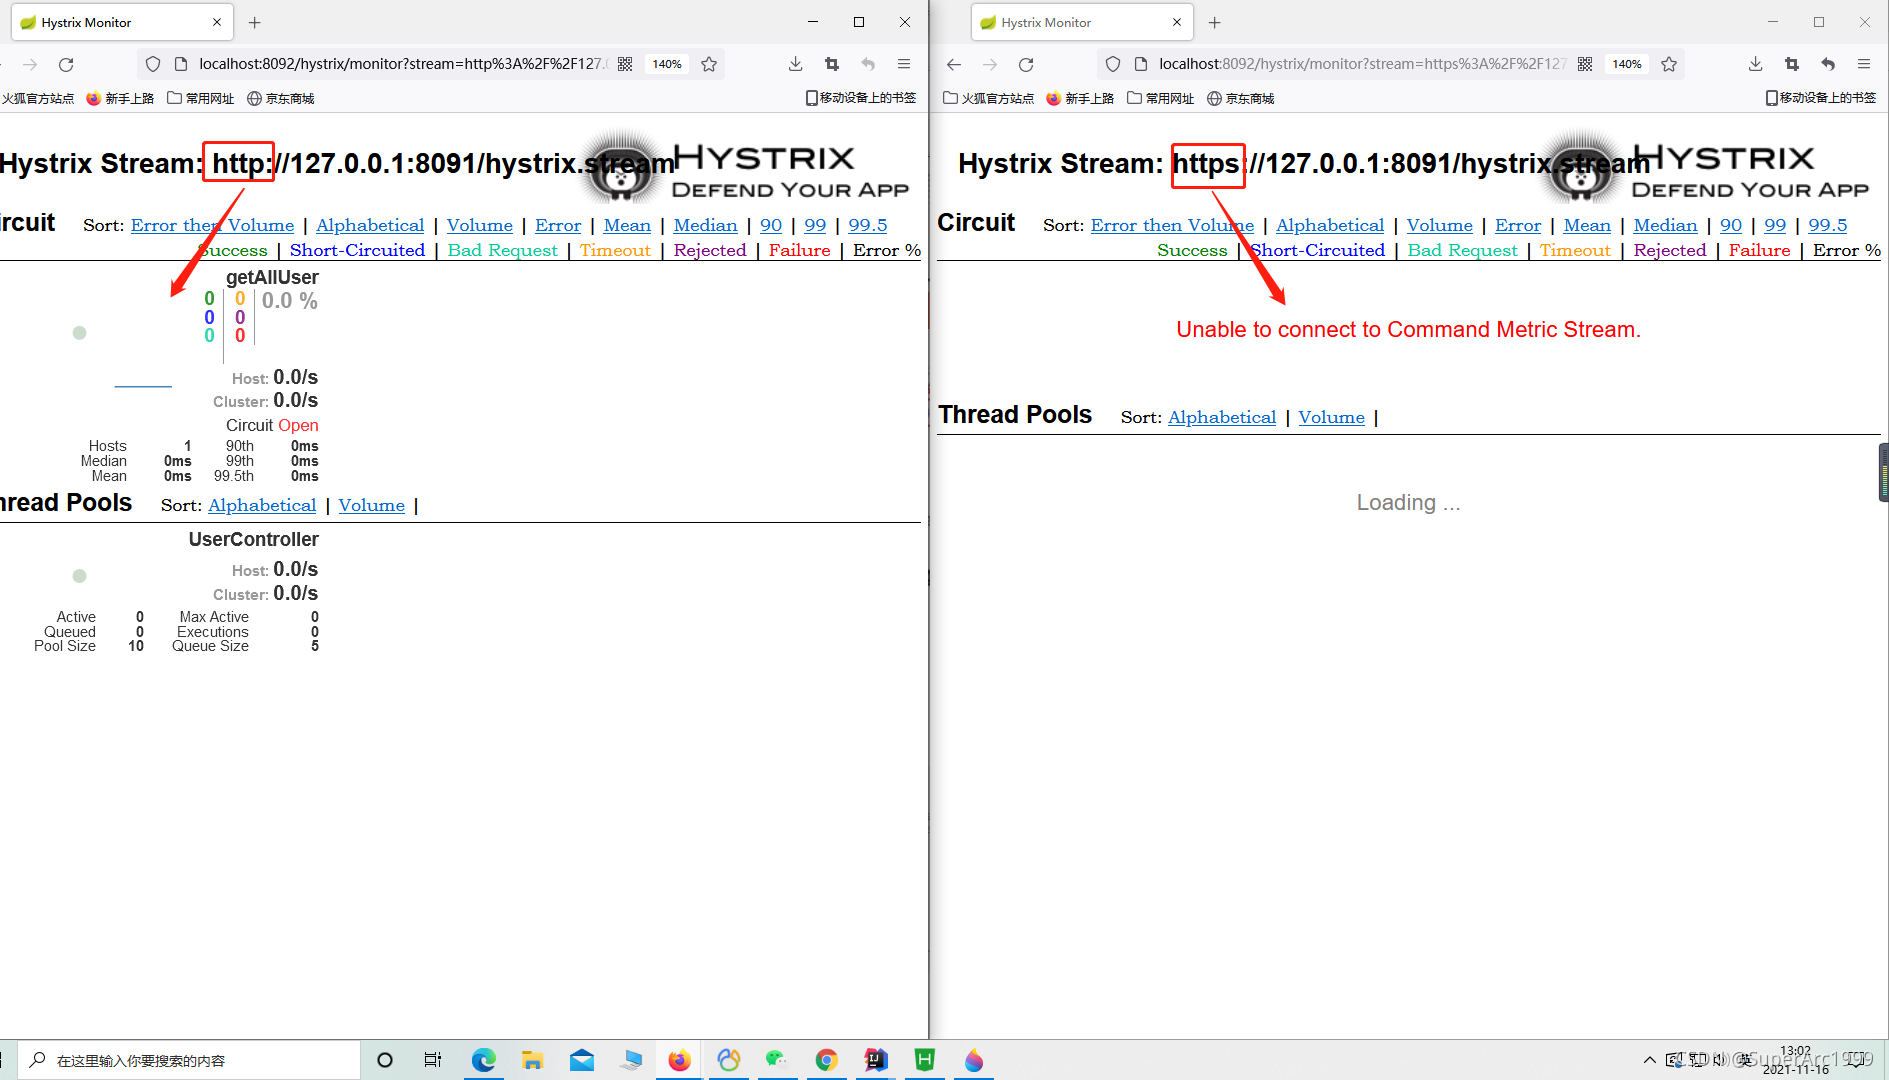Image resolution: width=1889 pixels, height=1080 pixels.
Task: Open IntelliJ IDEA from the taskbar
Action: 876,1060
